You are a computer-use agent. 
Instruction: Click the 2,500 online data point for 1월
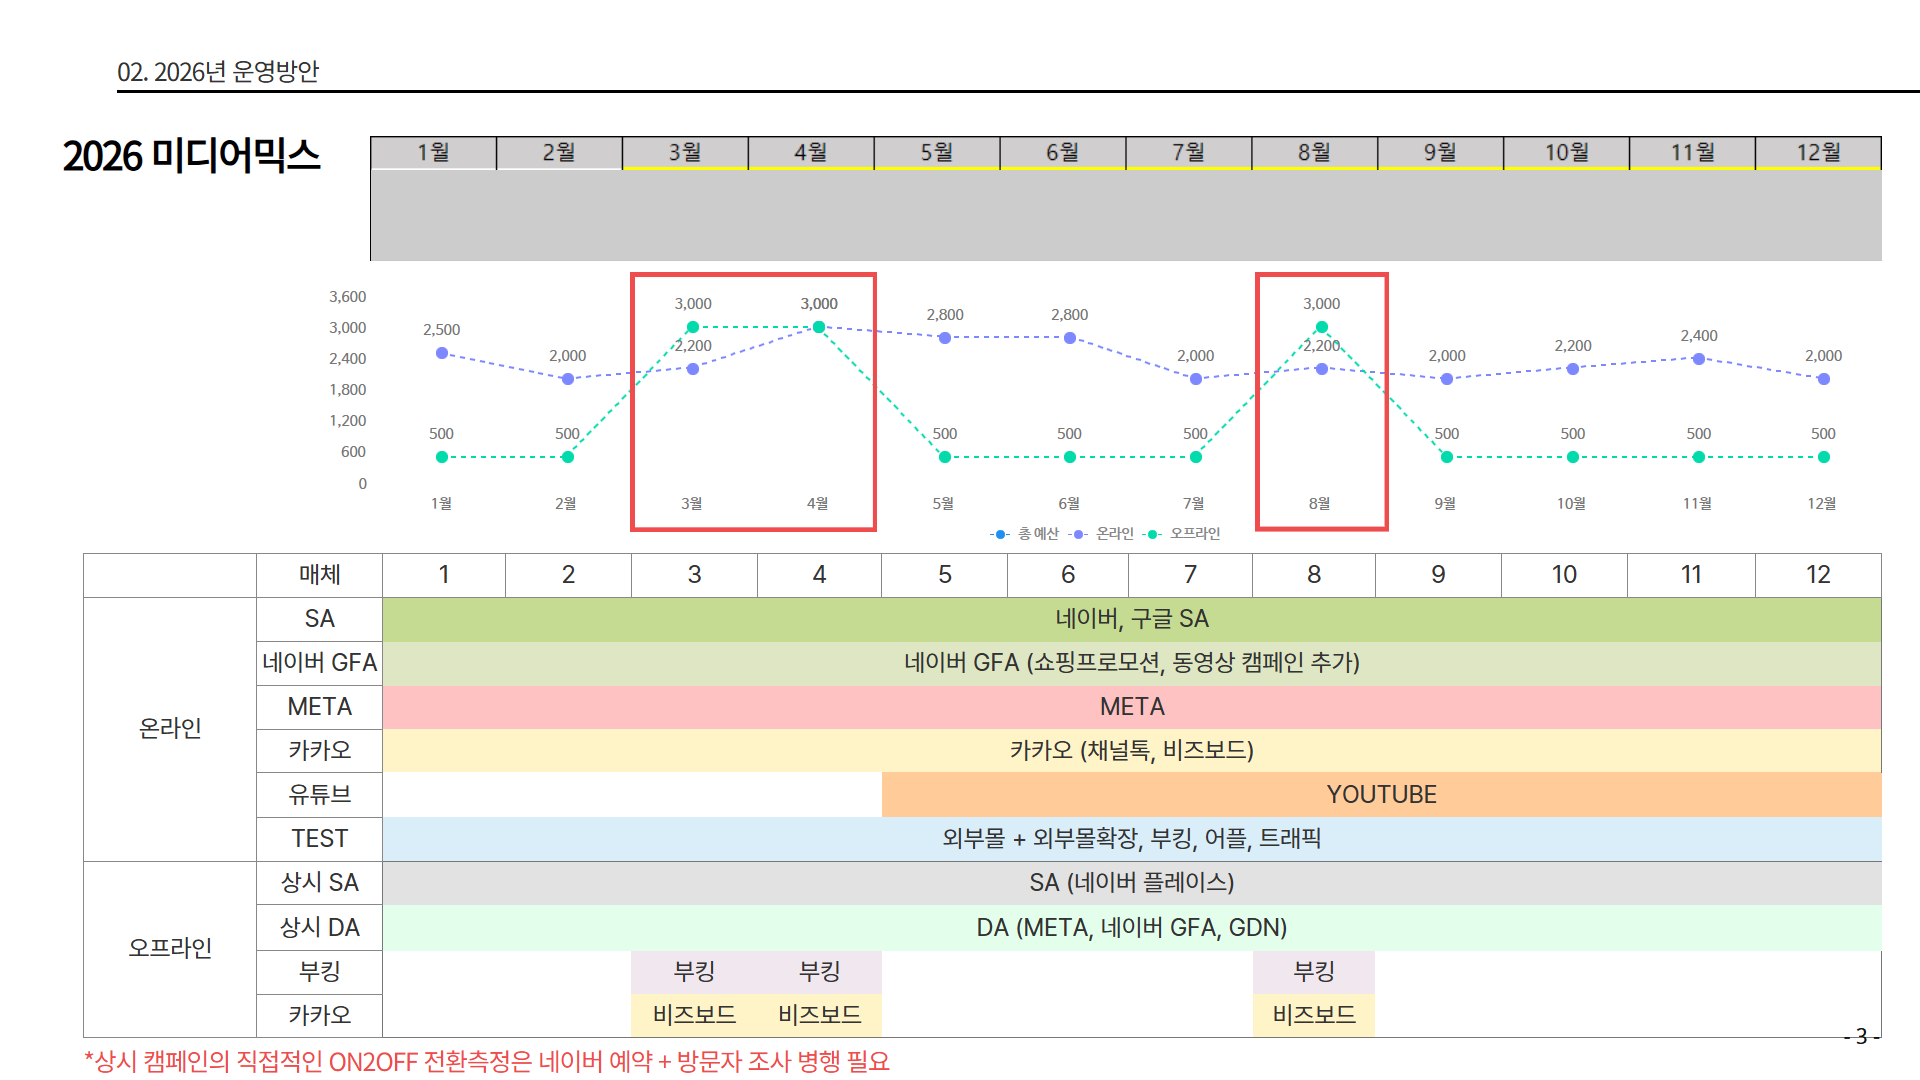click(x=442, y=353)
